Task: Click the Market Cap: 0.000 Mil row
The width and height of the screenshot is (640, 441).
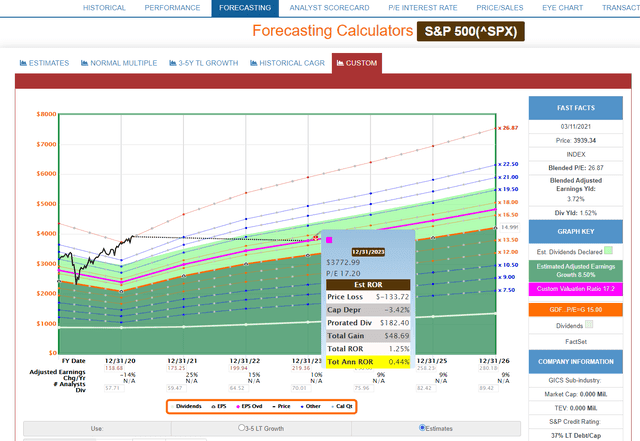Action: coord(576,394)
